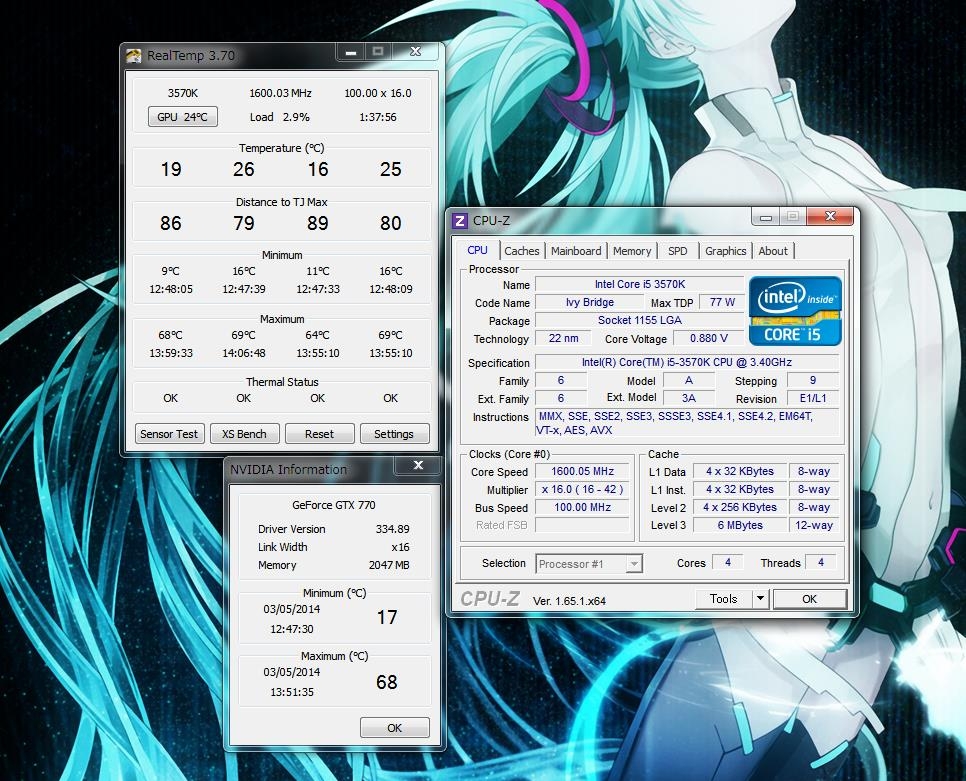The height and width of the screenshot is (781, 966).
Task: Click the '1600.03 MHz' frequency in RealTemp
Action: click(280, 93)
